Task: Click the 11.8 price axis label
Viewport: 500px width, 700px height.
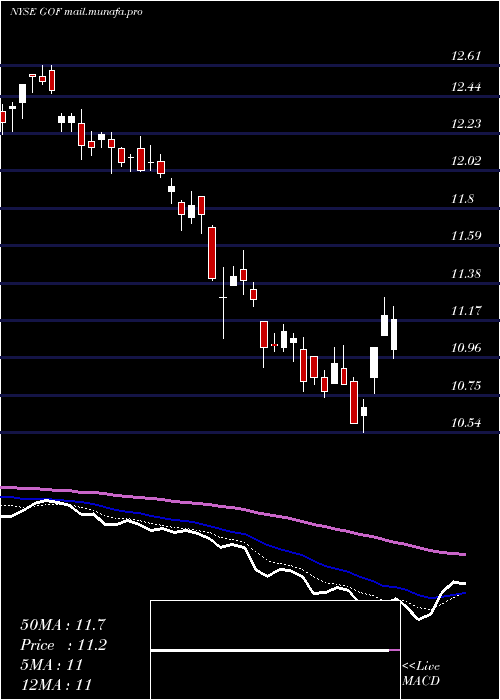Action: point(462,199)
